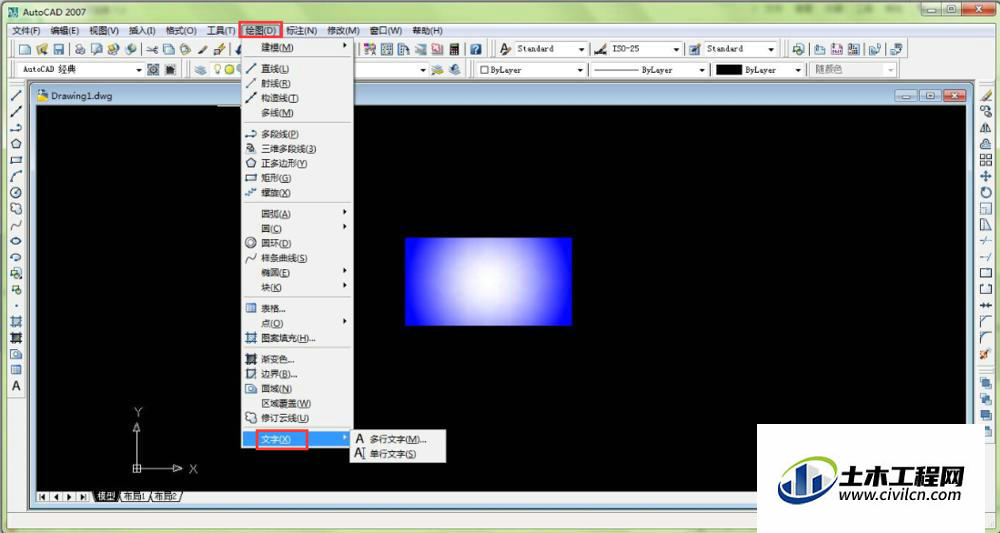Open the Layer Properties Manager icon
1000x533 pixels.
point(201,69)
